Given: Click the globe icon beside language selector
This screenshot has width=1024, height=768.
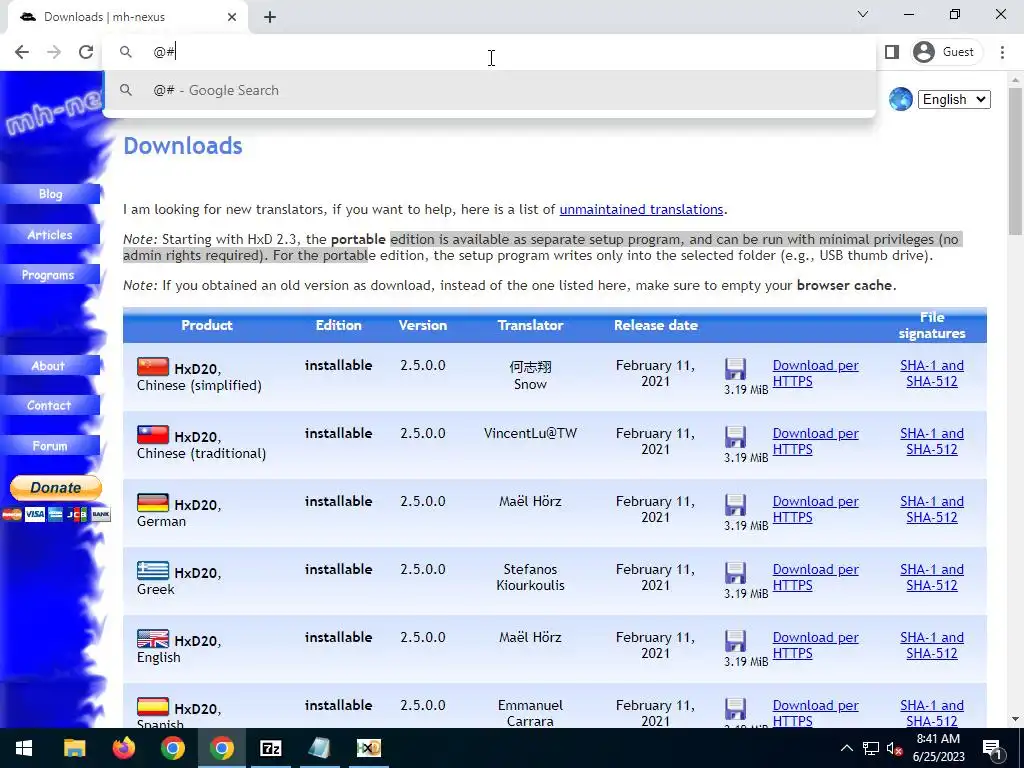Looking at the screenshot, I should tap(901, 99).
